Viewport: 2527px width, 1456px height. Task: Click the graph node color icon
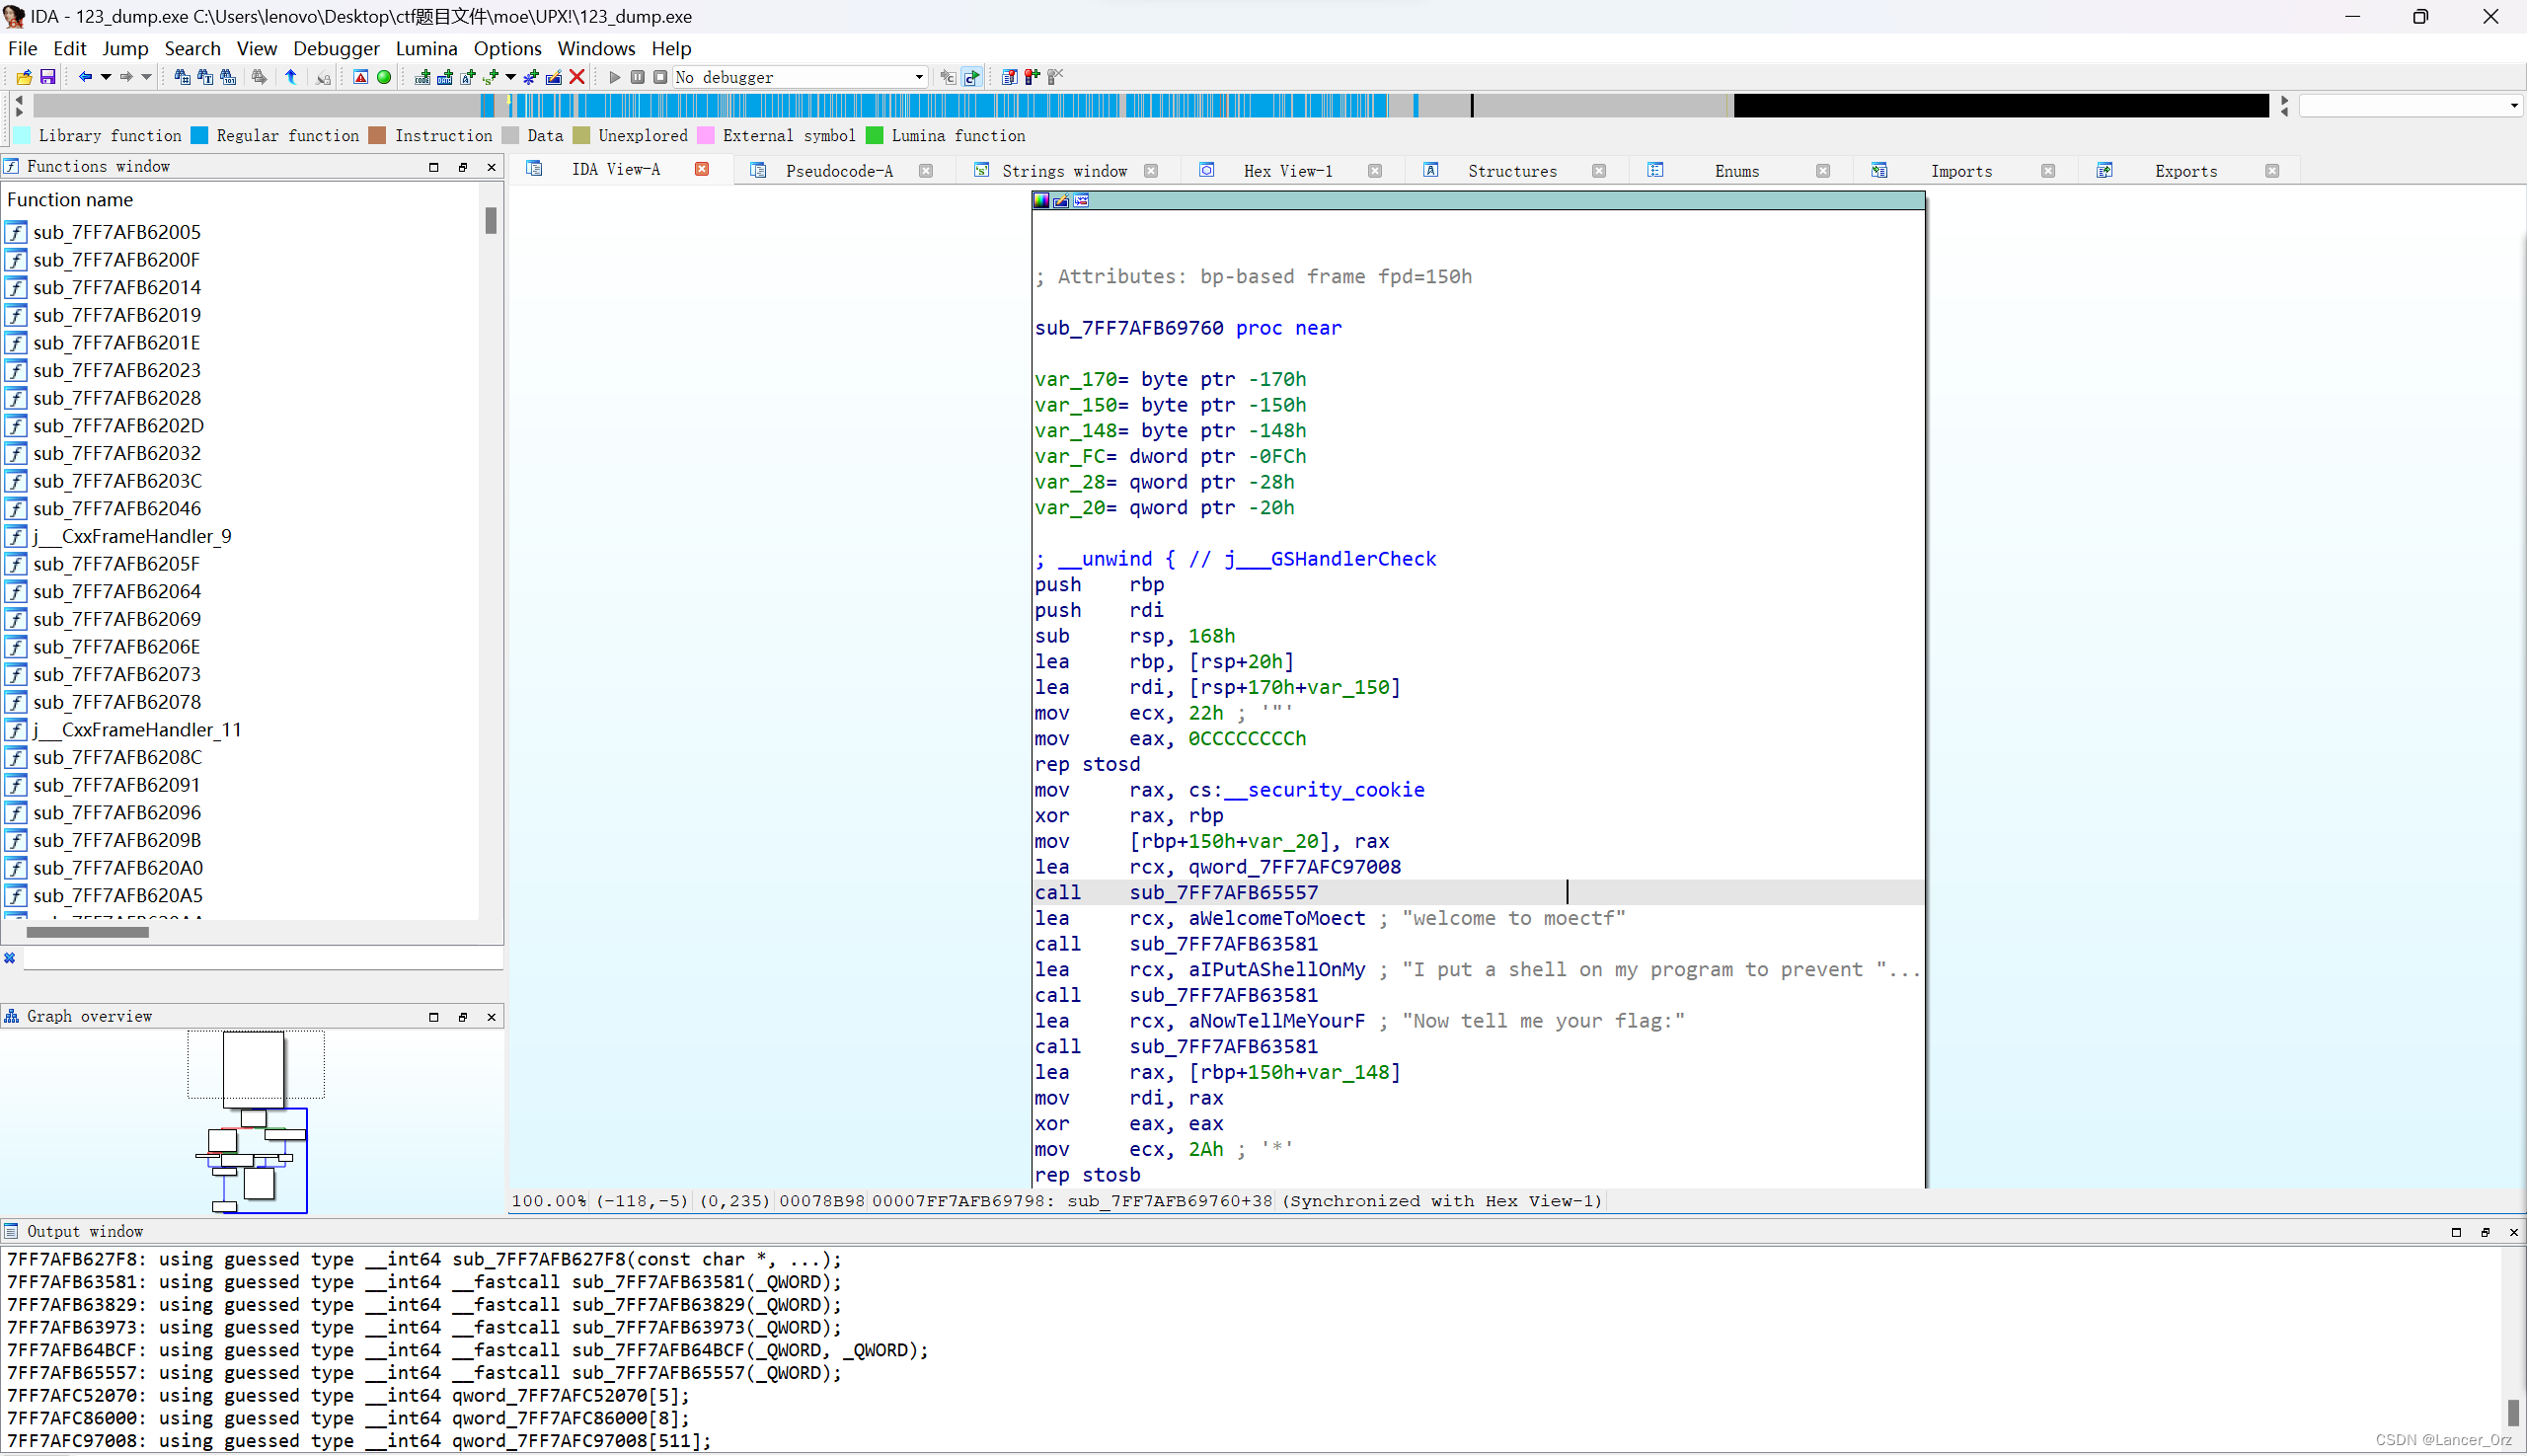click(1042, 201)
